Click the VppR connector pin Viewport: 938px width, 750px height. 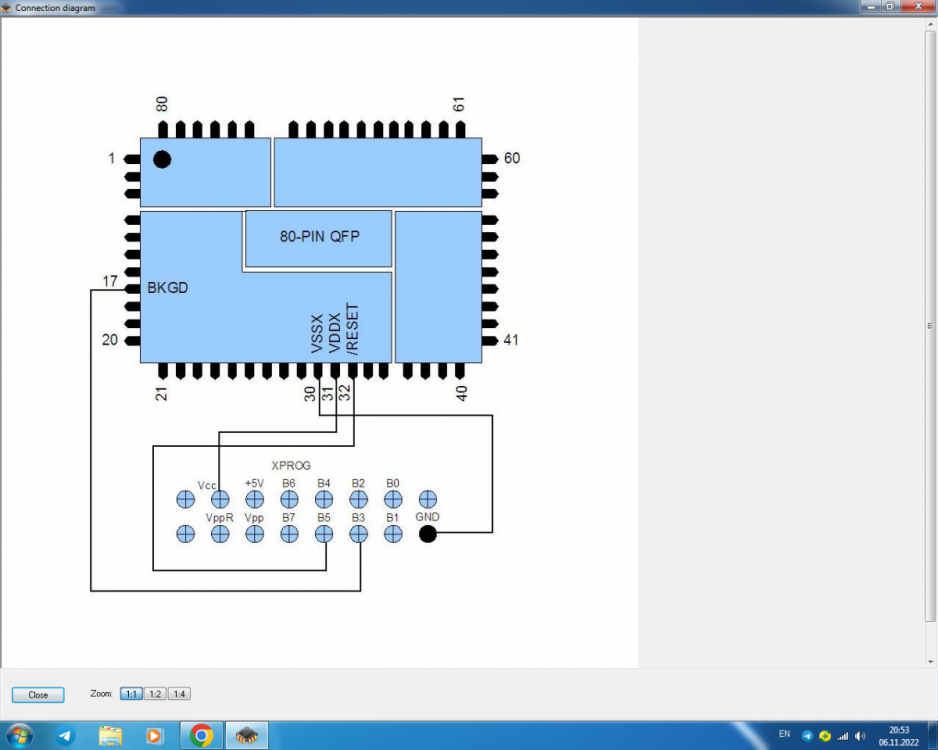tap(220, 533)
